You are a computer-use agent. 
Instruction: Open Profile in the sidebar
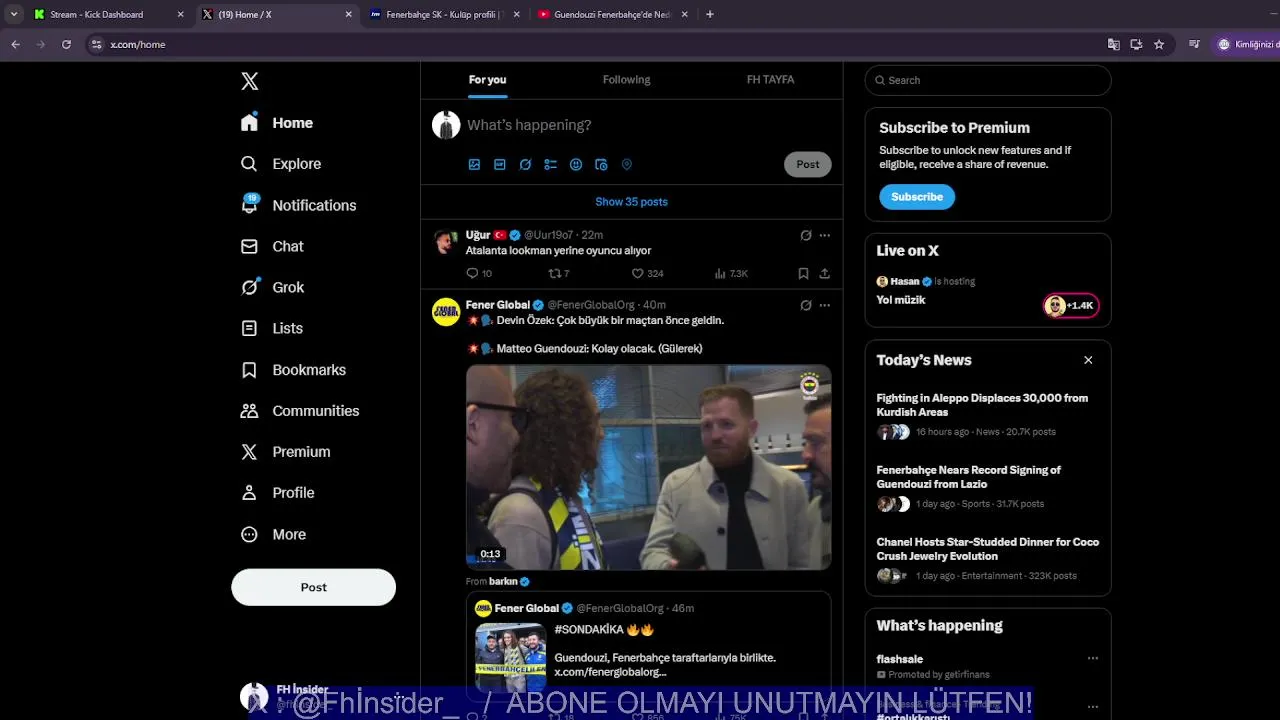pos(277,493)
